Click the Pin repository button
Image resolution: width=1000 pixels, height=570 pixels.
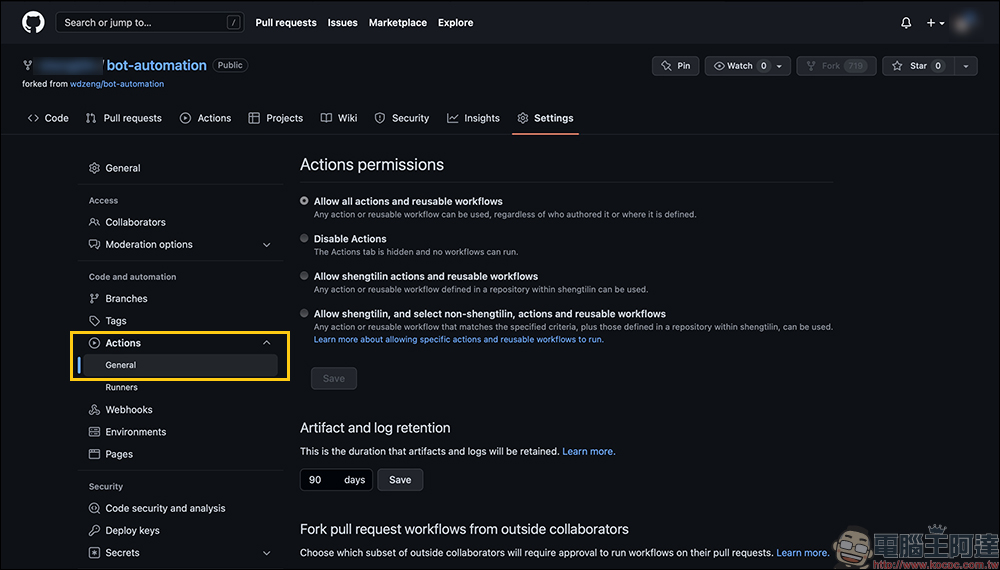click(x=675, y=66)
